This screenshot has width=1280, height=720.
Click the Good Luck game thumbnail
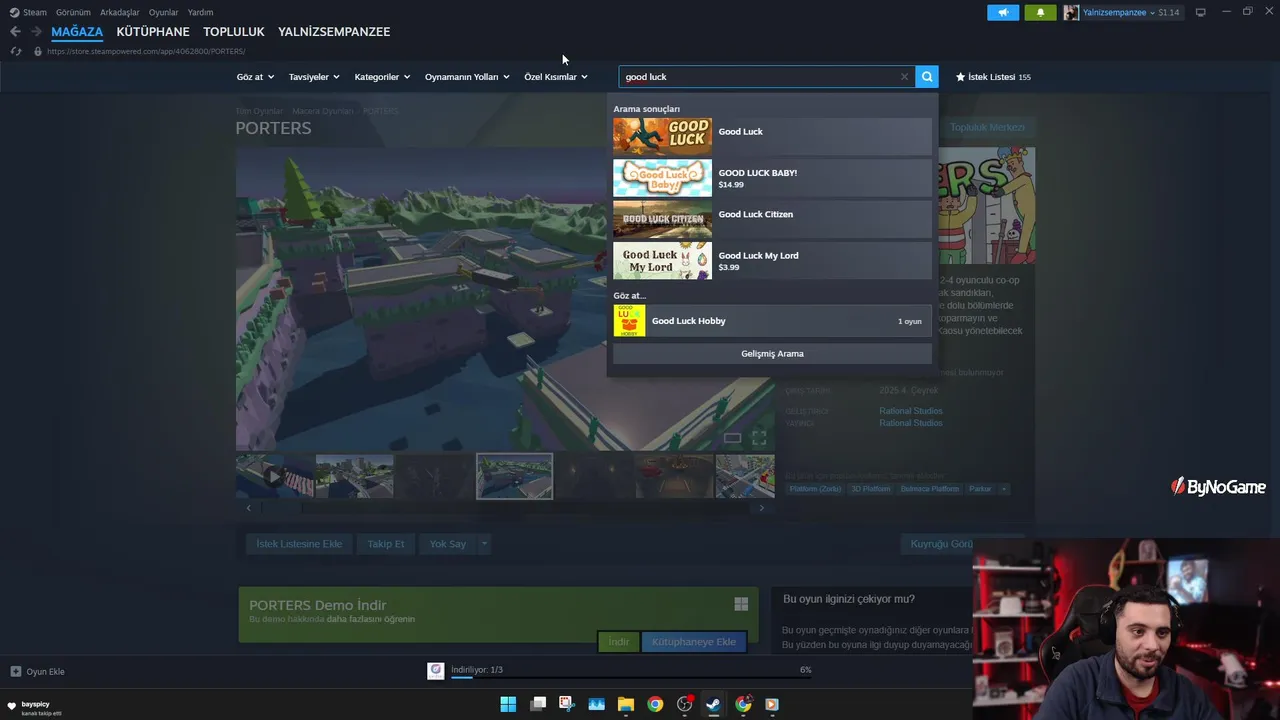pyautogui.click(x=662, y=136)
